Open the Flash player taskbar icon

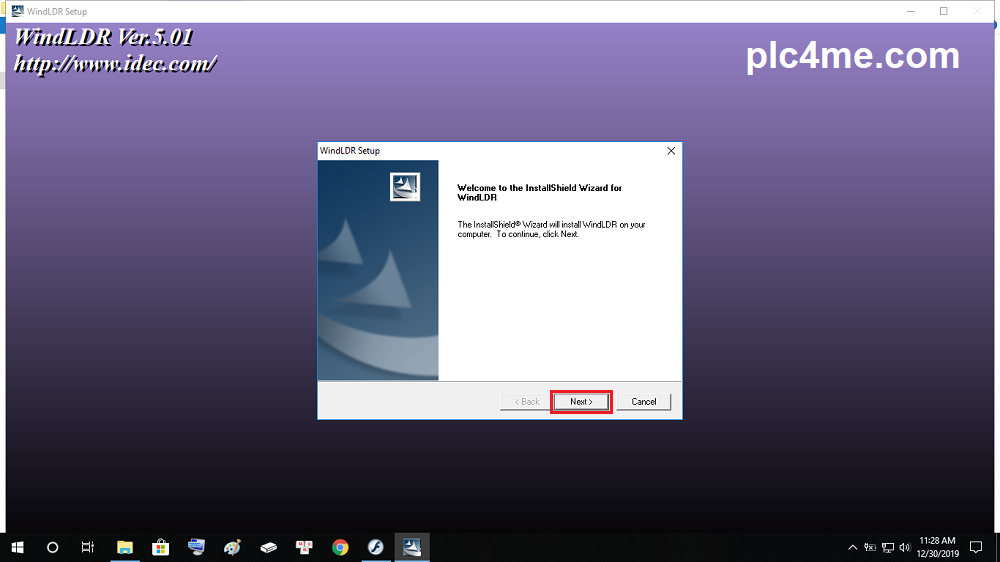click(376, 547)
